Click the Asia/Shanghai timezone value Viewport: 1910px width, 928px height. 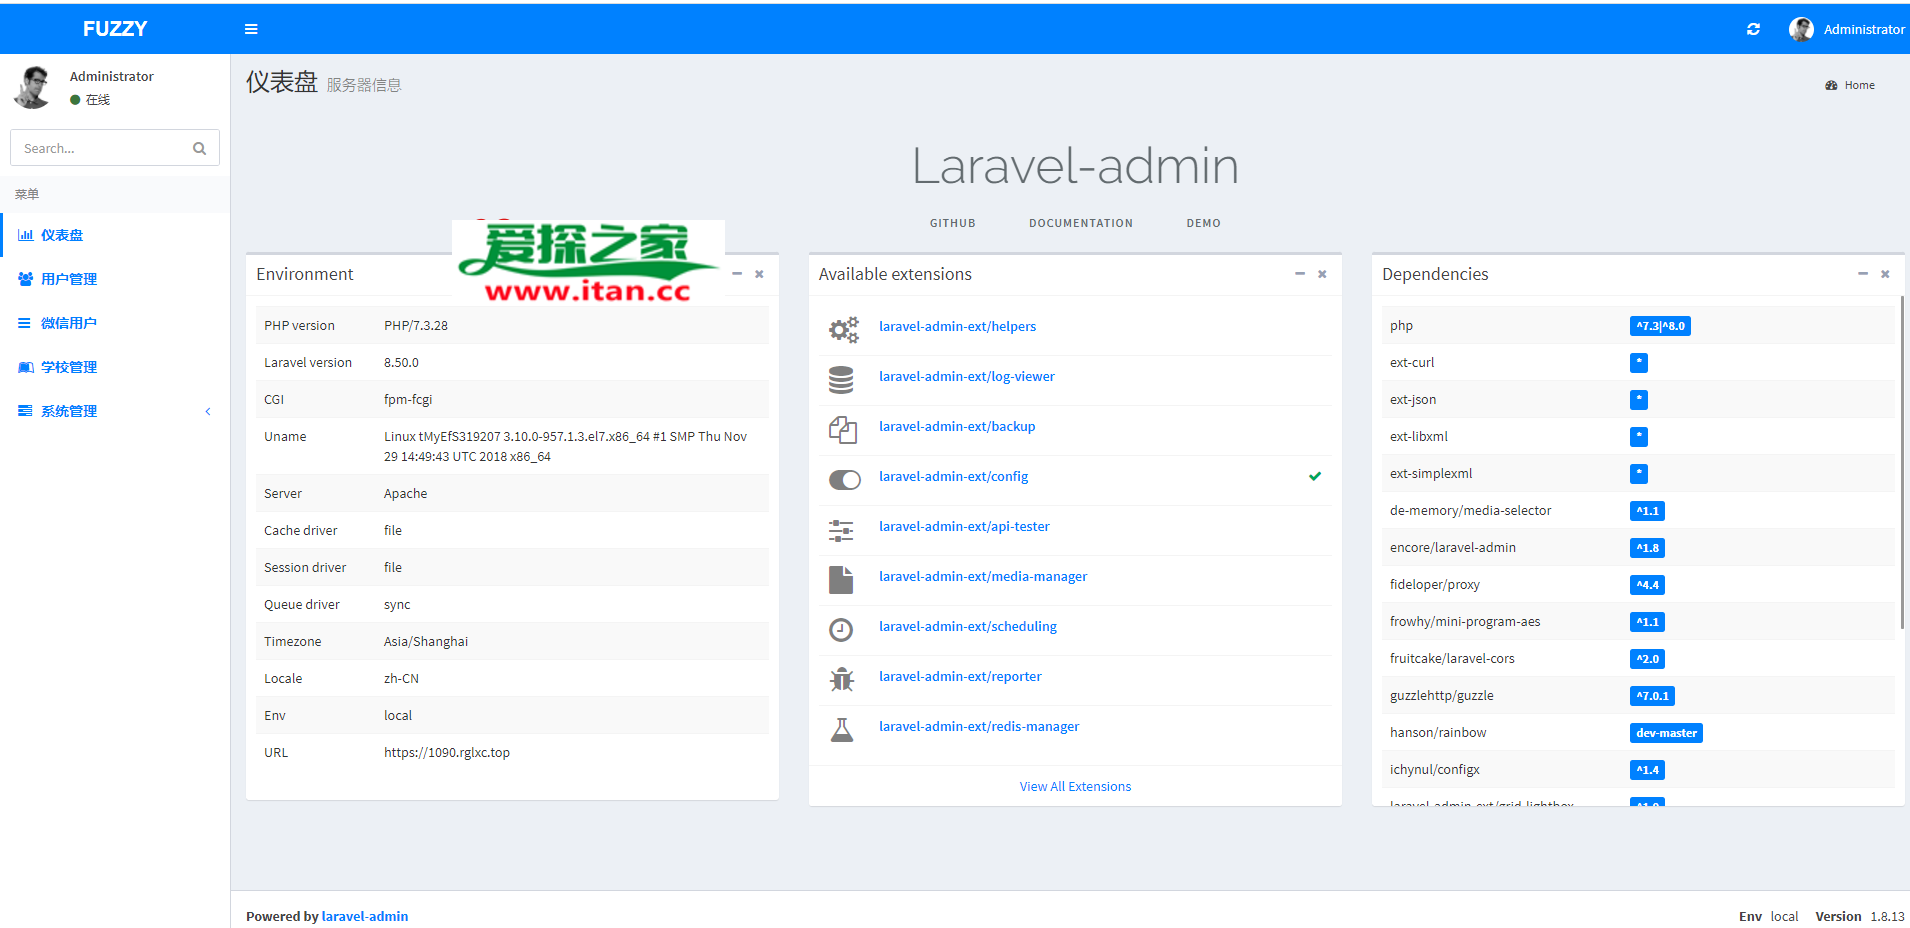[426, 641]
